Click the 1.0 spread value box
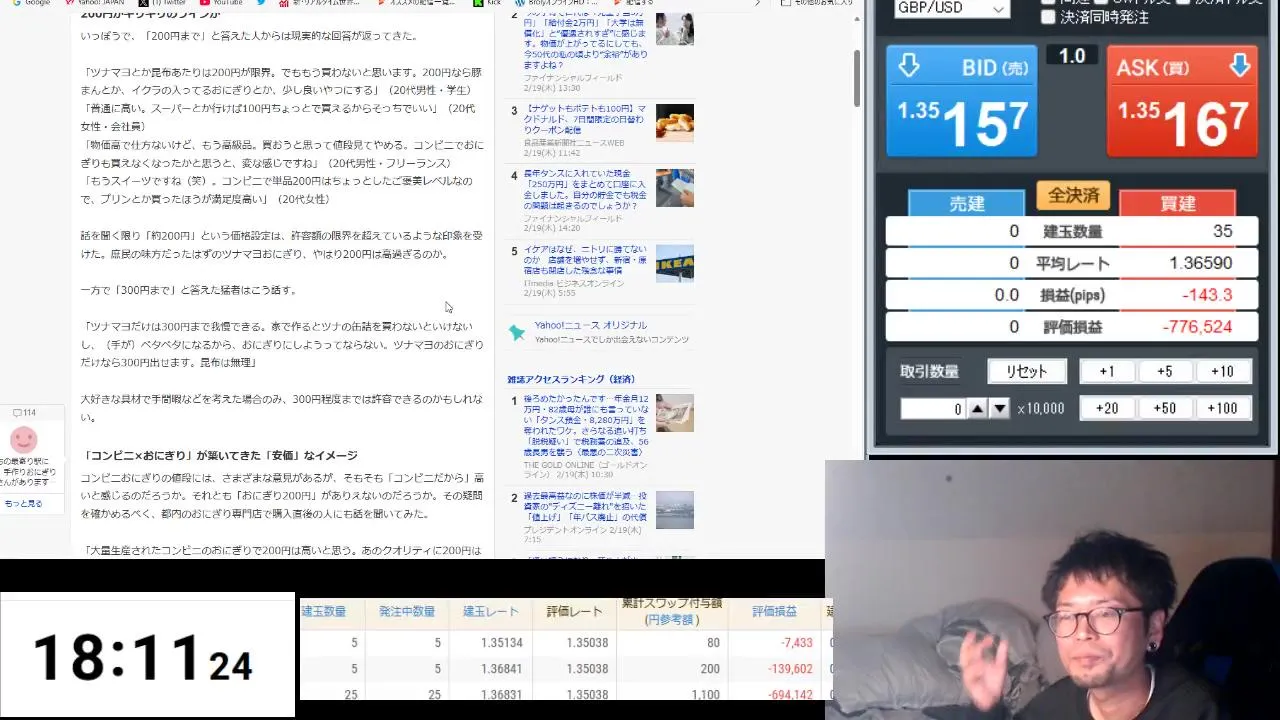The height and width of the screenshot is (720, 1280). [1072, 56]
